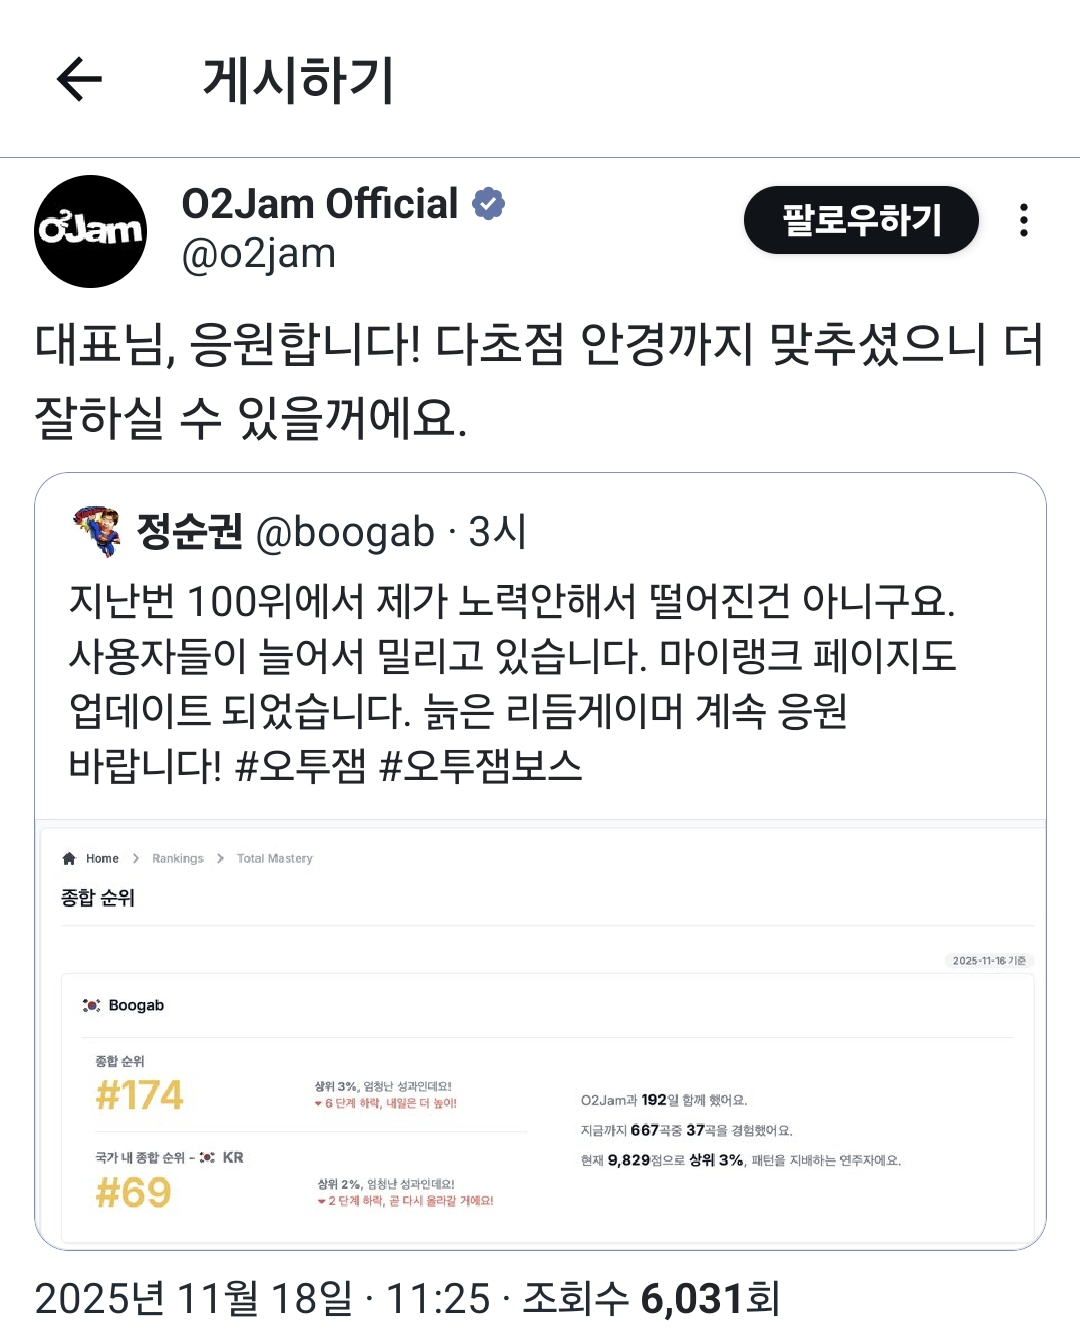The image size is (1080, 1342).
Task: Open 정순권's profile avatar in quoted post
Action: click(98, 531)
